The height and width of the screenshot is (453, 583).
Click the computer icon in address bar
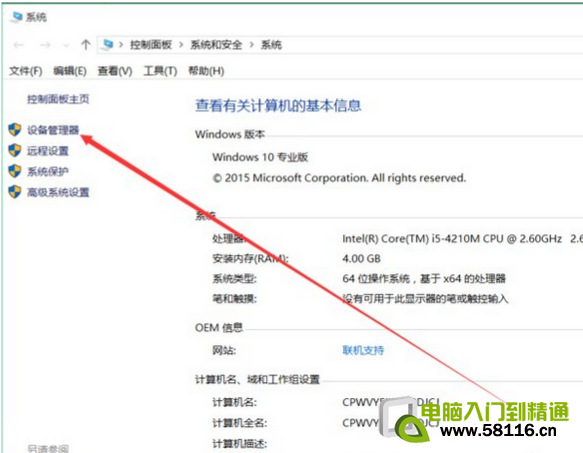coord(108,45)
